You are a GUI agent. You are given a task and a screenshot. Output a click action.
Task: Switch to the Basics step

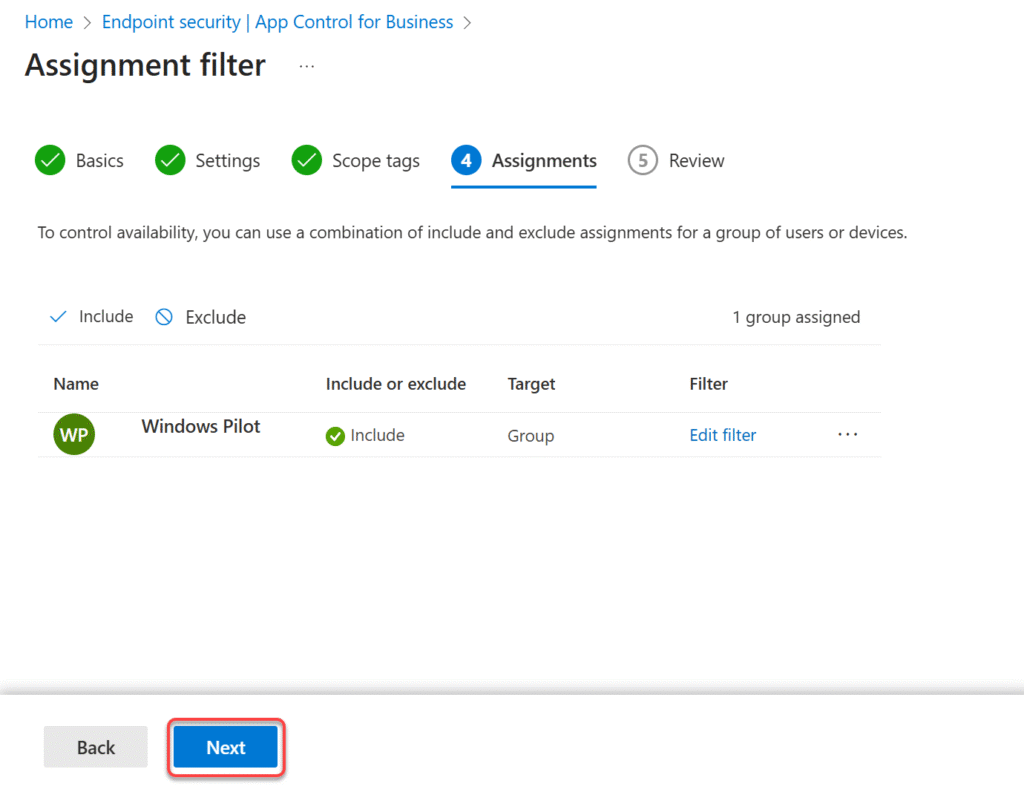click(x=99, y=161)
